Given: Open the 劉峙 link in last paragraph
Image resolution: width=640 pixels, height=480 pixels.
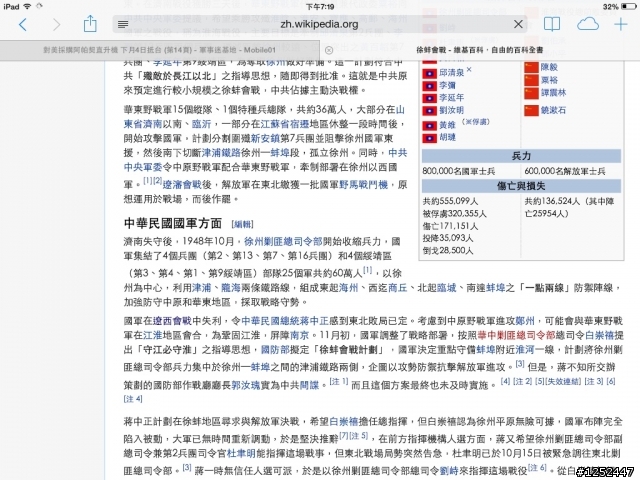Looking at the screenshot, I should (x=449, y=470).
